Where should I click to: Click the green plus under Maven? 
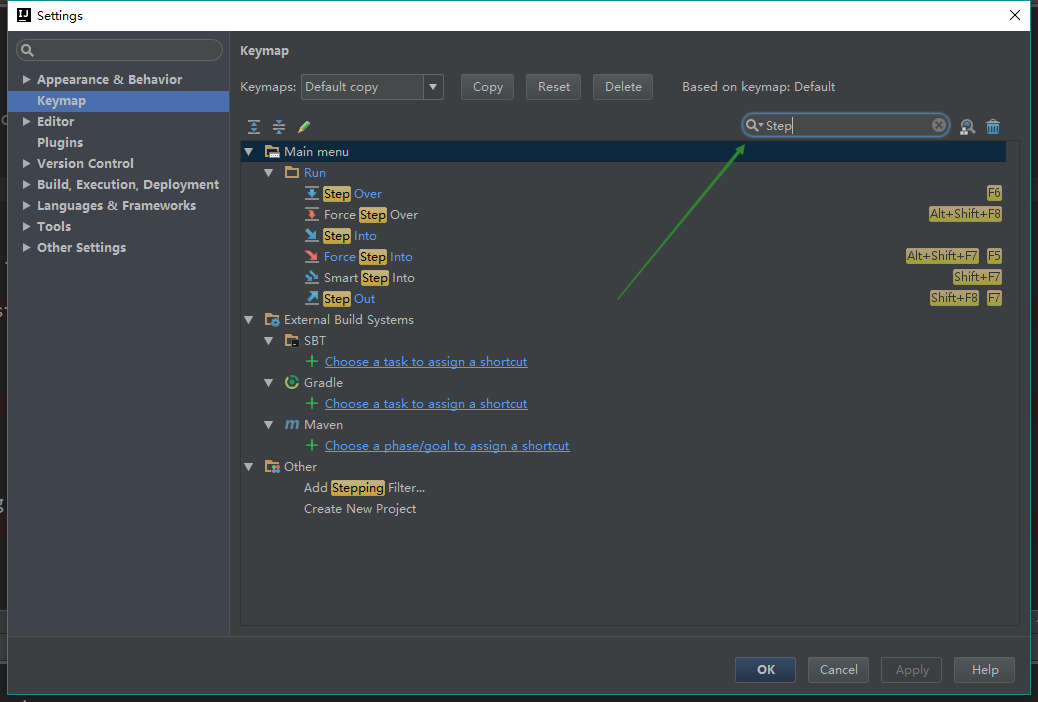(312, 446)
